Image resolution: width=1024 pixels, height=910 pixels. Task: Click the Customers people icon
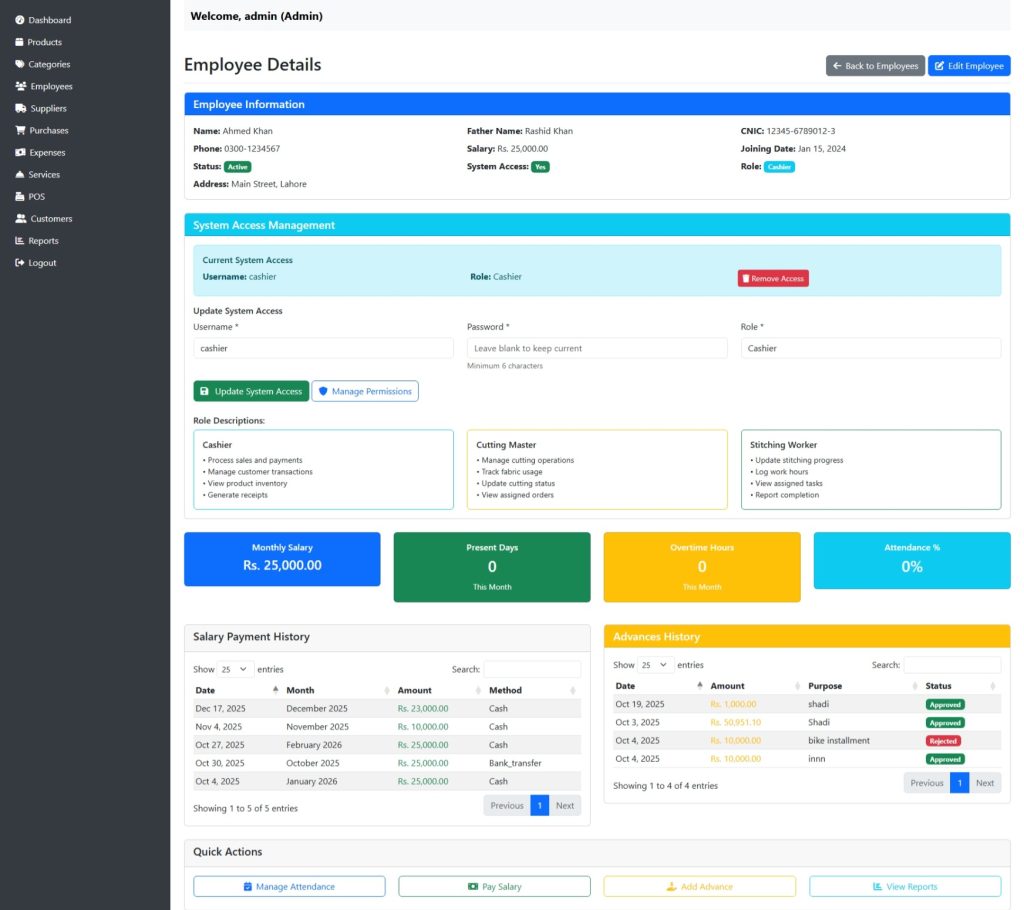pos(21,219)
